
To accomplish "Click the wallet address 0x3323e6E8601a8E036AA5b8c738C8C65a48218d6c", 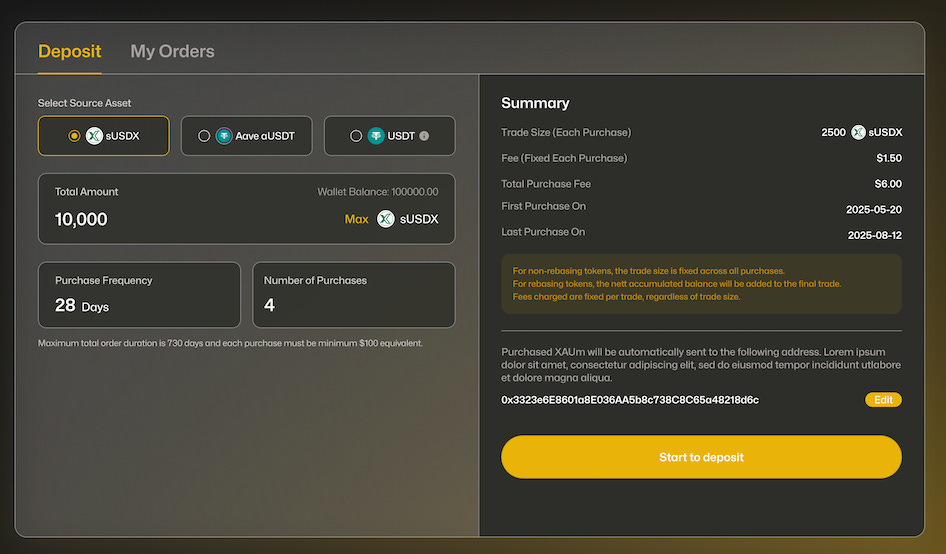I will (x=630, y=400).
